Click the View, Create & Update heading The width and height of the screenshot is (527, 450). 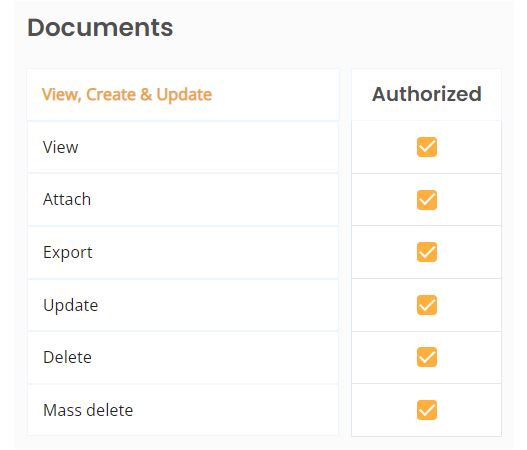coord(127,94)
